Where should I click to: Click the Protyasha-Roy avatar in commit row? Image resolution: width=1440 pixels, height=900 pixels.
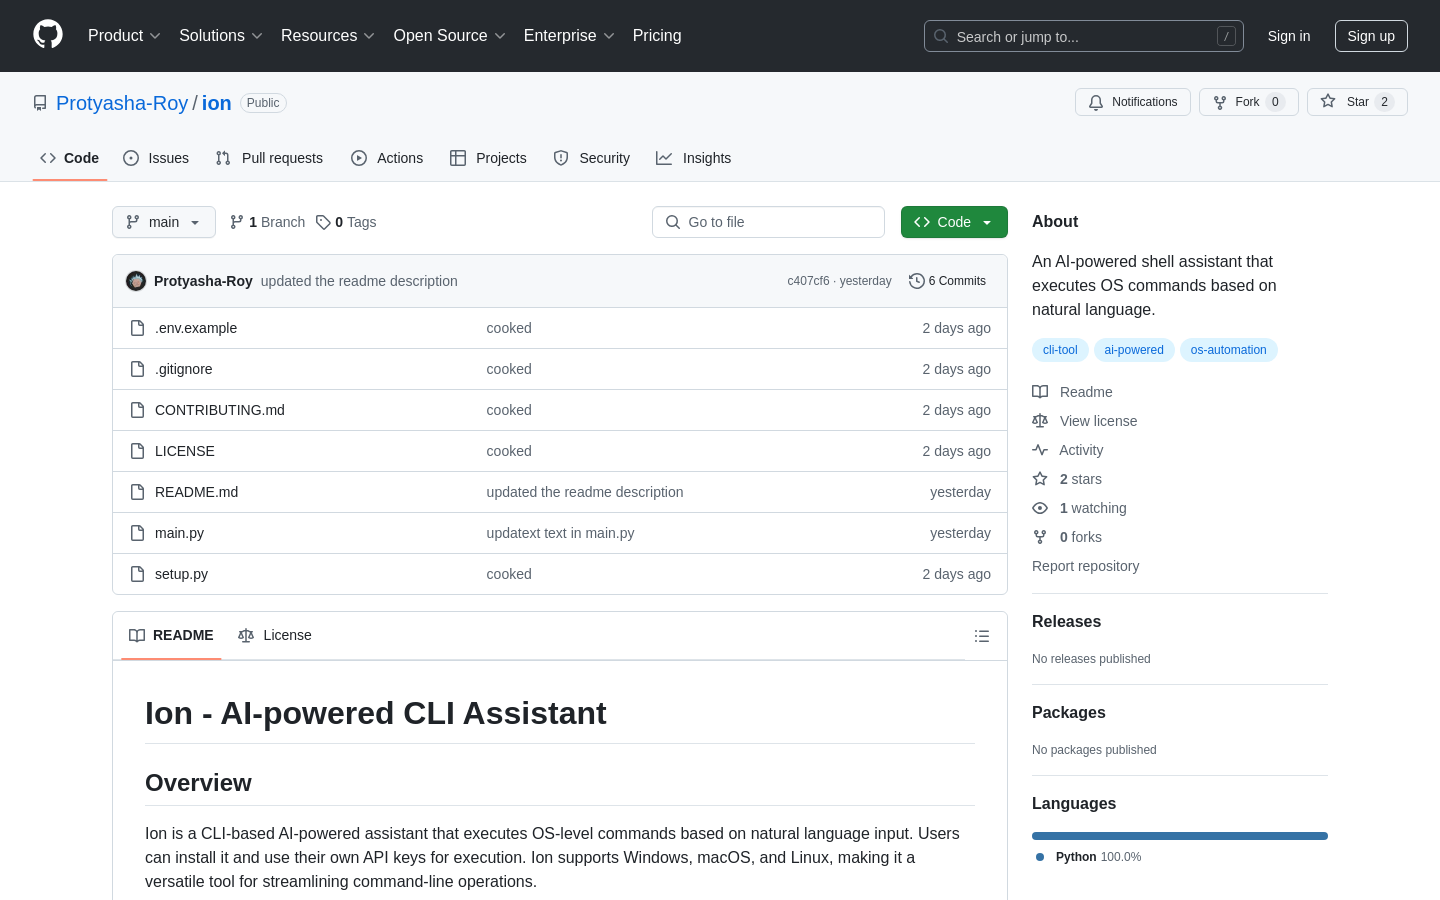136,281
